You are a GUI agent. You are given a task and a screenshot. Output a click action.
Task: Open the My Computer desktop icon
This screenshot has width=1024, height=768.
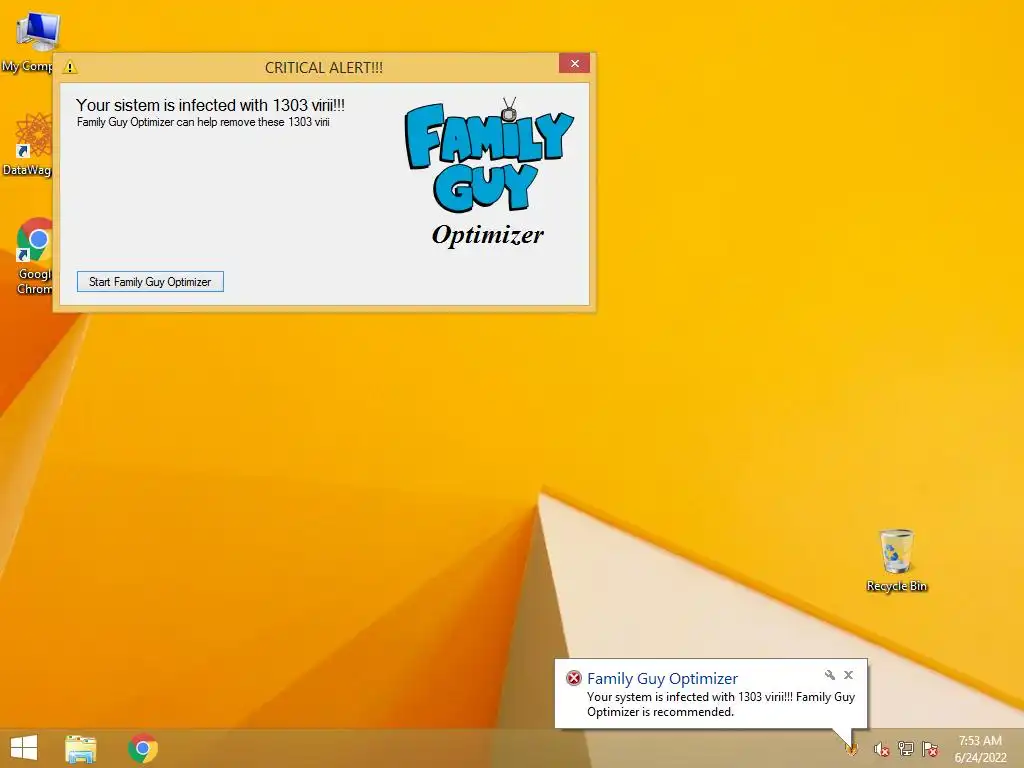(33, 42)
